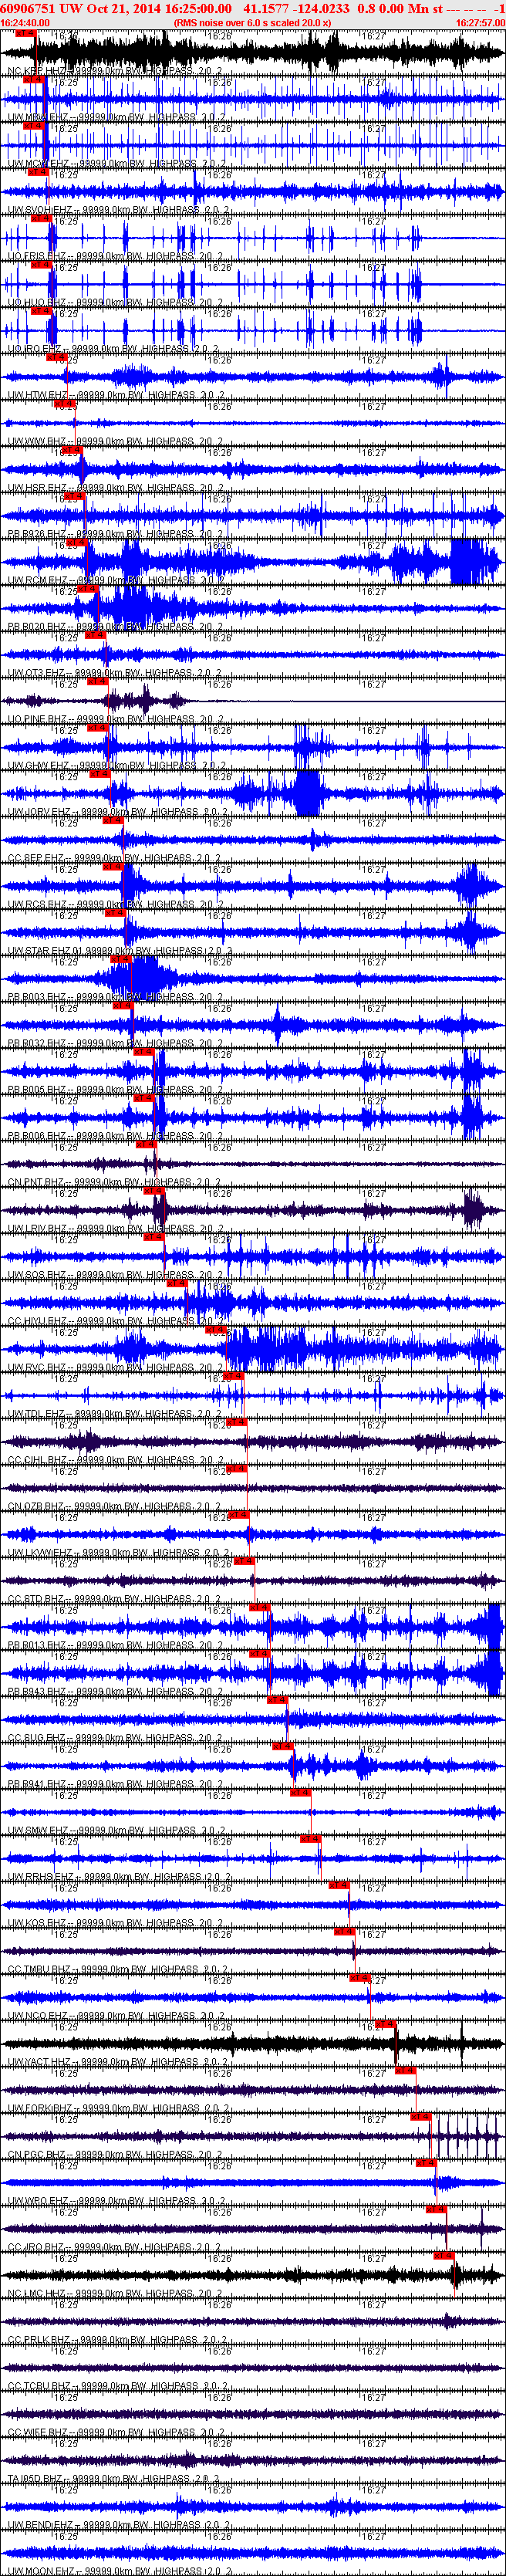Select the UW TDL EHZ station label
The image size is (506, 2576).
coord(116,1414)
